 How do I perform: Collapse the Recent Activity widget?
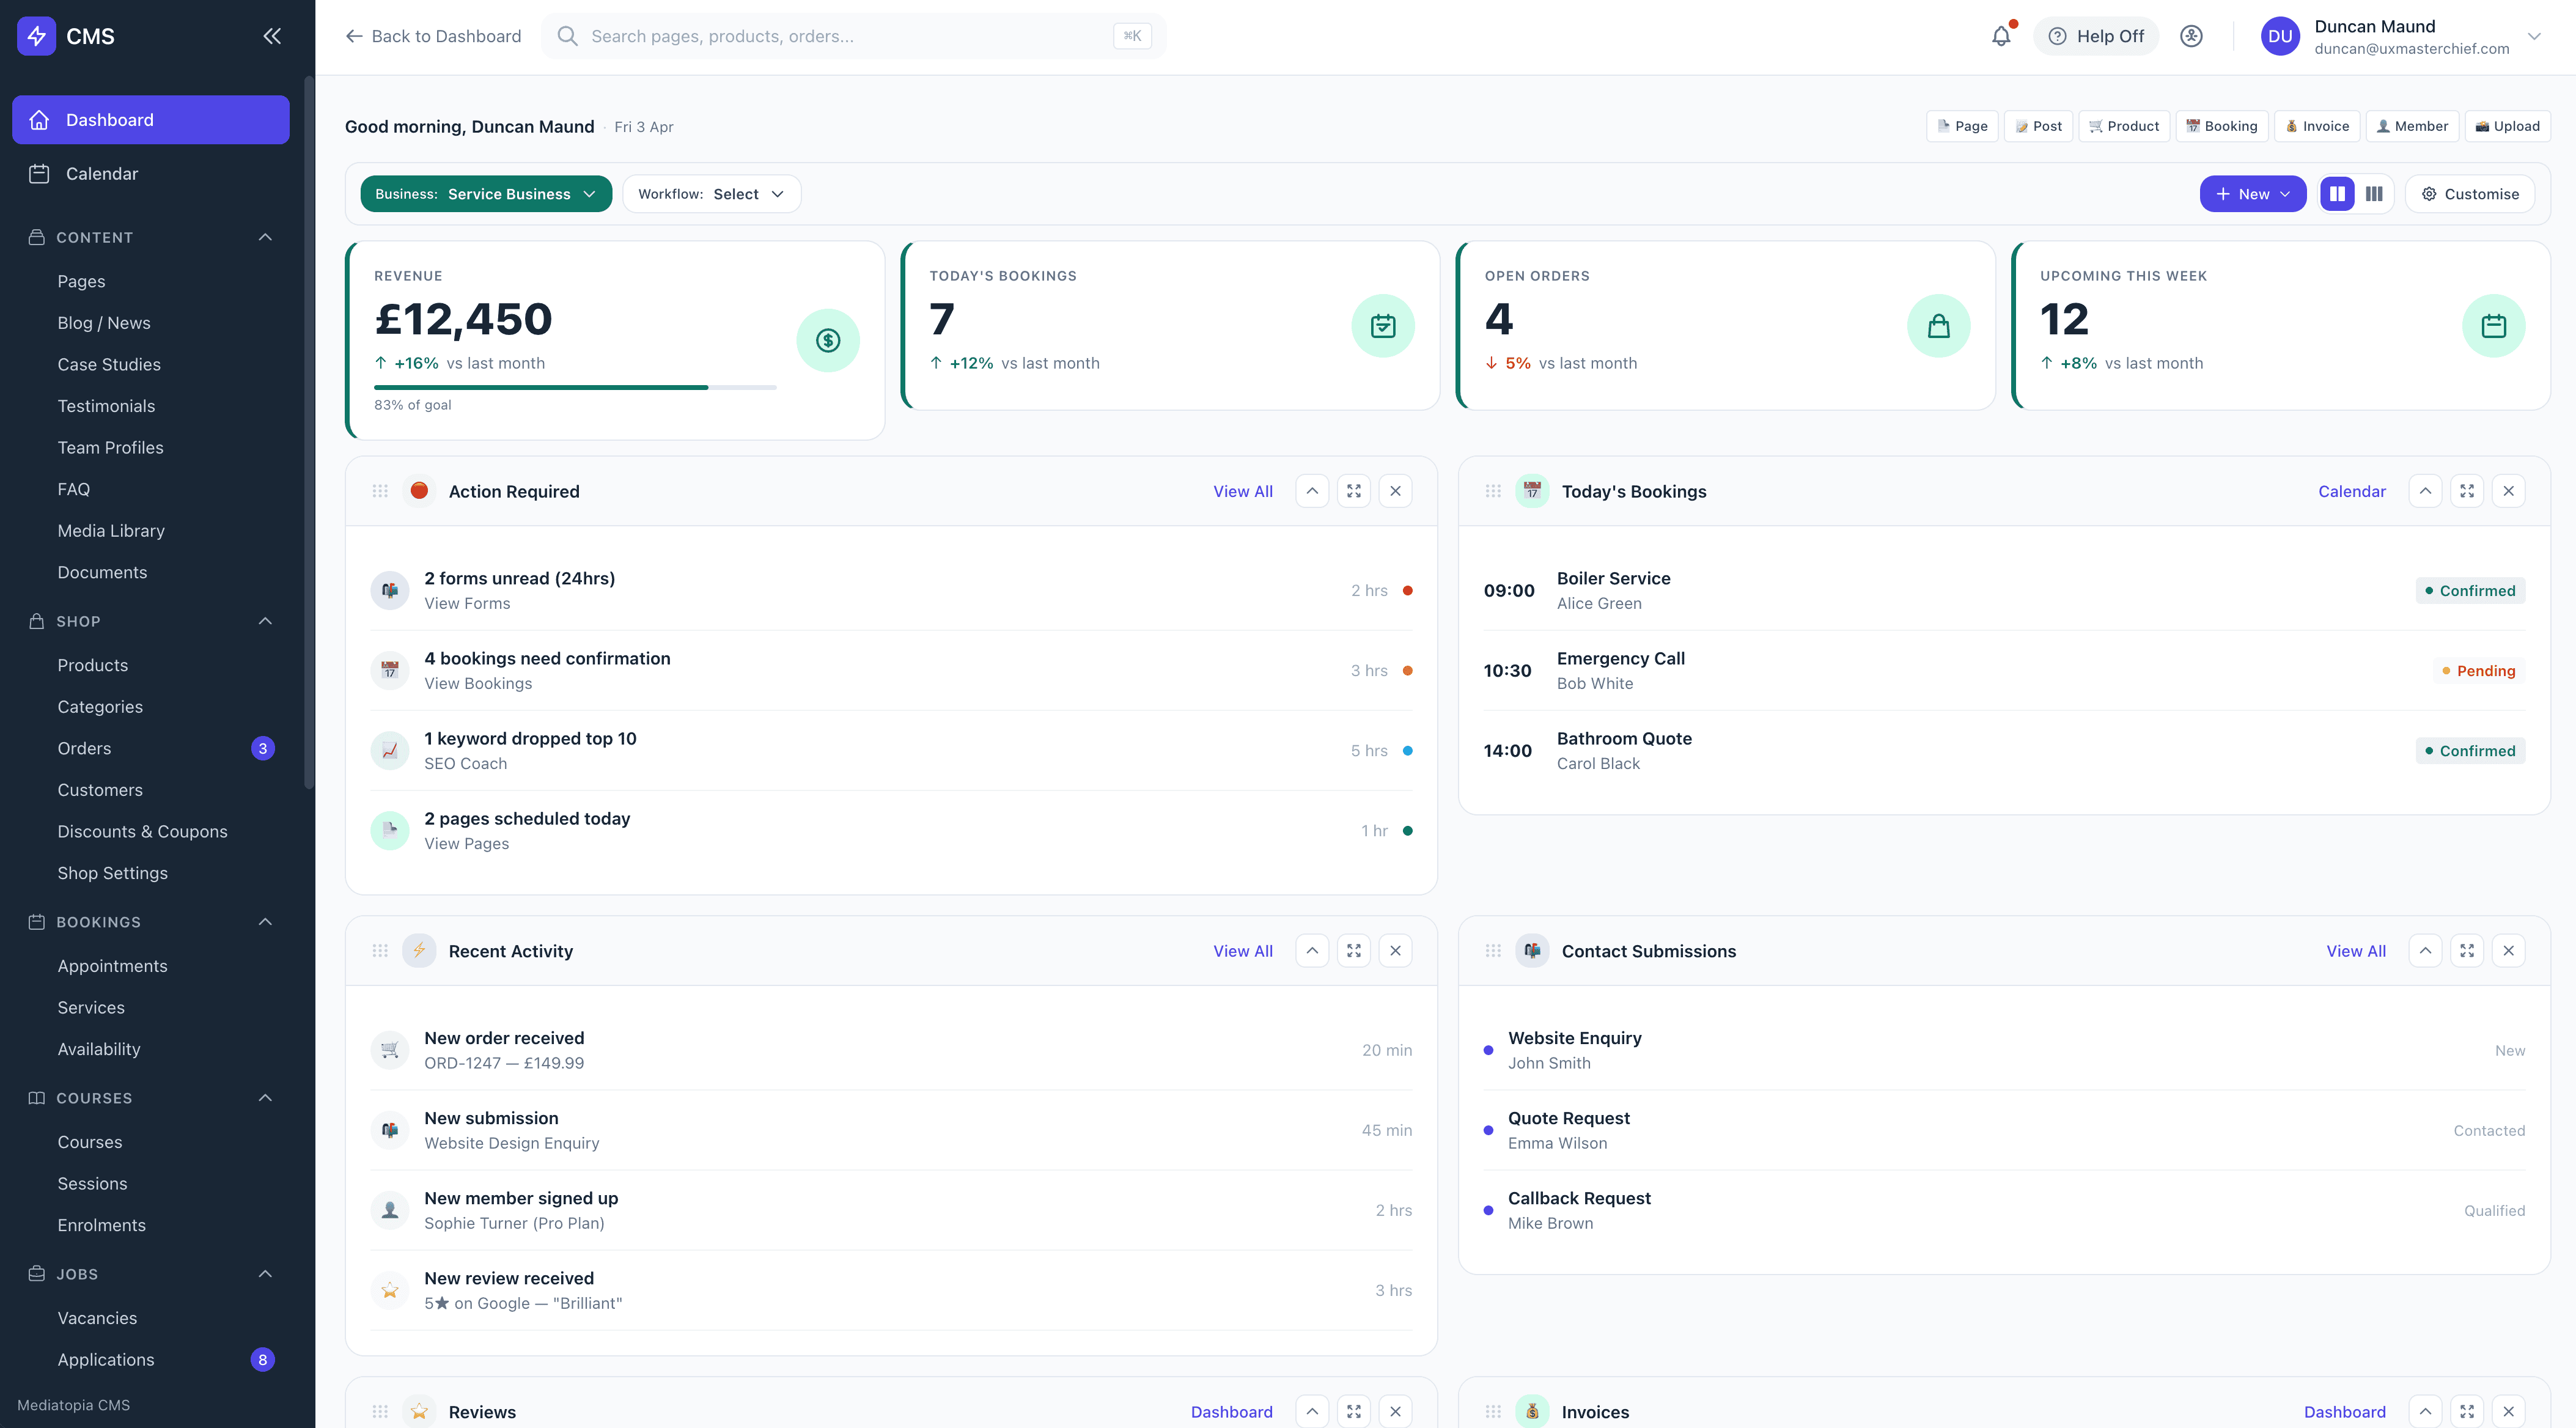(1312, 950)
